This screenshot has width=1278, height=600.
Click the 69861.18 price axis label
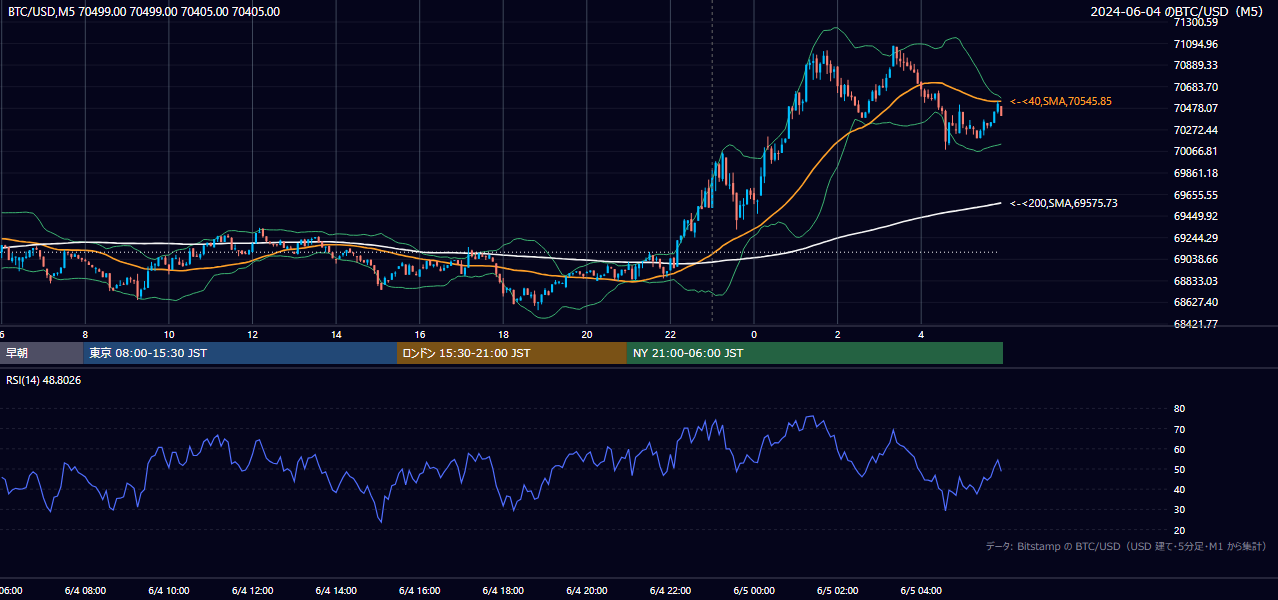point(1195,173)
